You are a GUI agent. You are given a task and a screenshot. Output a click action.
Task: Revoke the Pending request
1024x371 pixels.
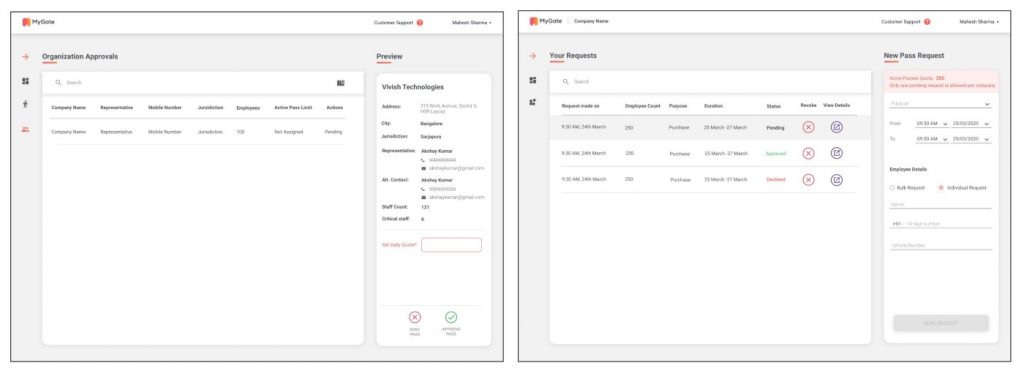808,127
